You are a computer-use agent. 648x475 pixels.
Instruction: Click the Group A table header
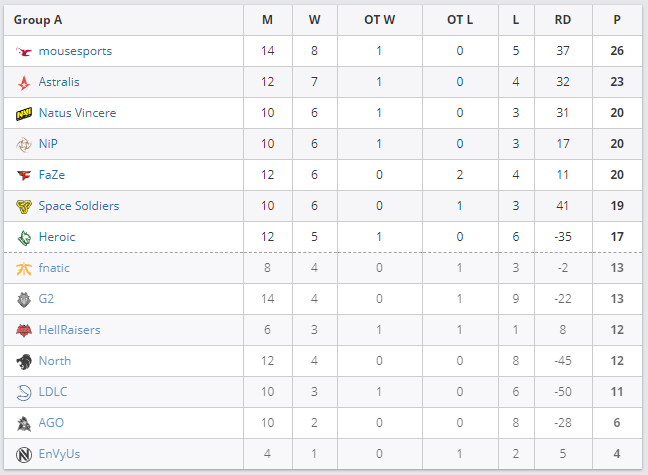tap(38, 20)
